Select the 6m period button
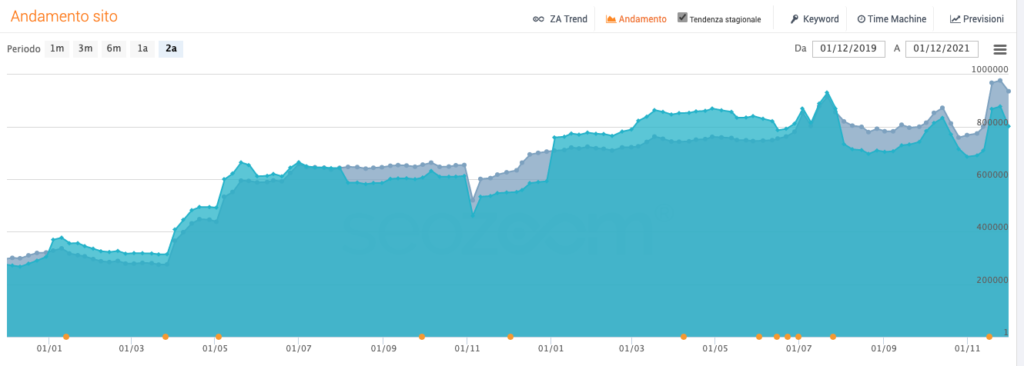Screen dimensions: 1024x366 coord(114,49)
